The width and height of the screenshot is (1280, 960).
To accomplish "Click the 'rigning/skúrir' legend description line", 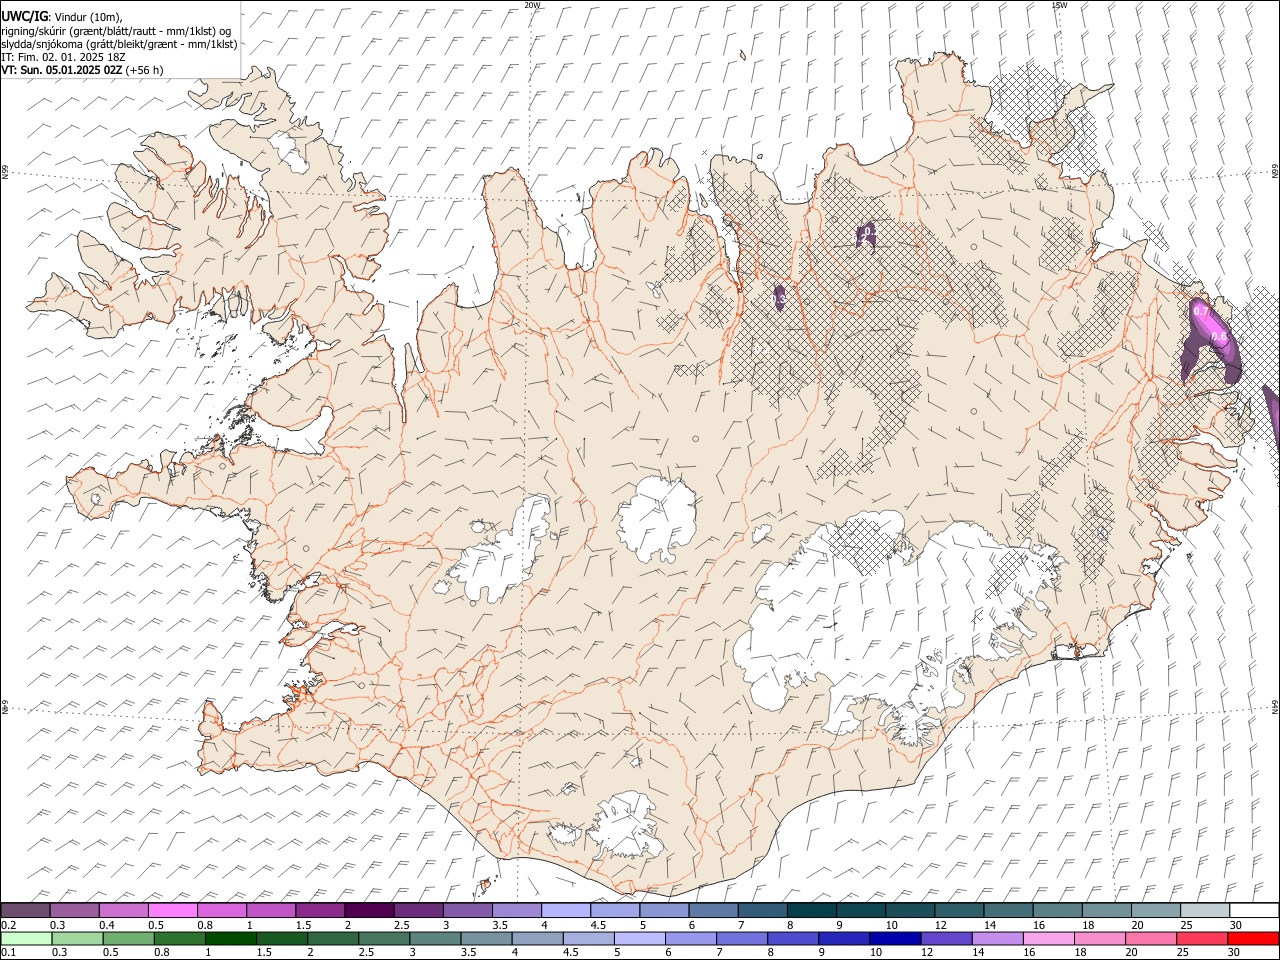I will [x=116, y=30].
